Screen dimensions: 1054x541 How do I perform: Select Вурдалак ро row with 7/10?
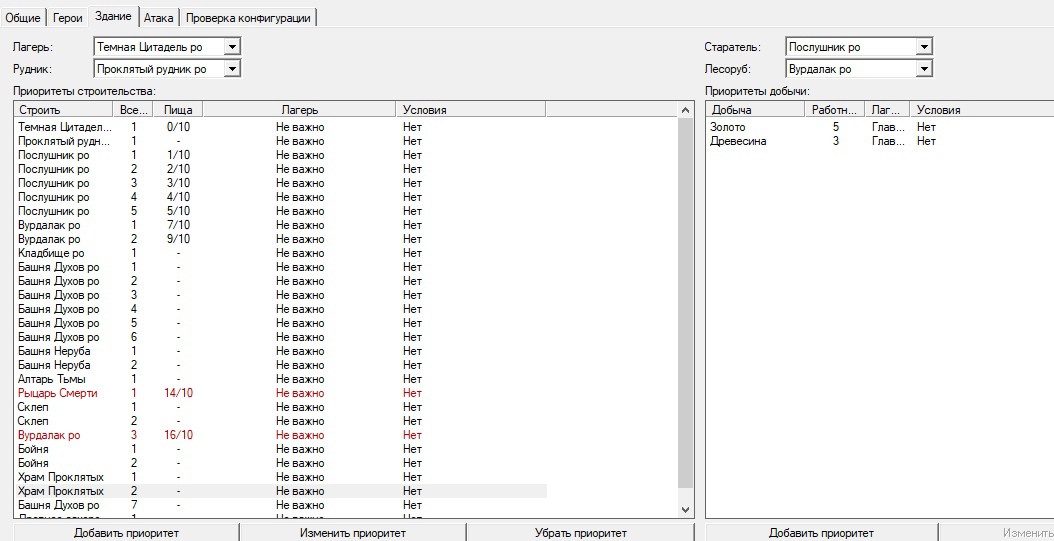(280, 225)
